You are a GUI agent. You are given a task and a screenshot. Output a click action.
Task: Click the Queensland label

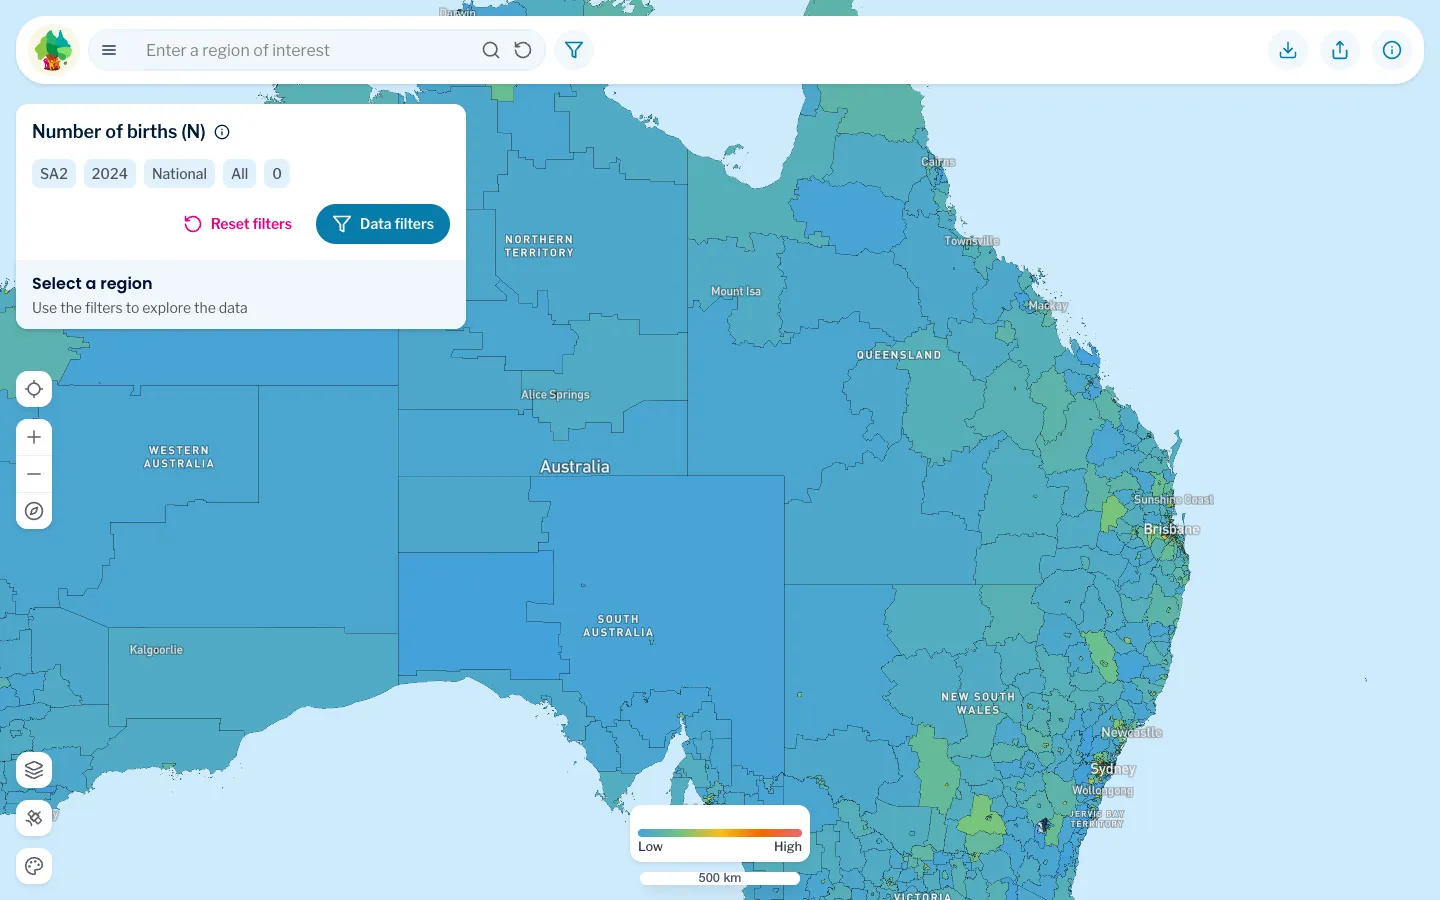(x=899, y=355)
